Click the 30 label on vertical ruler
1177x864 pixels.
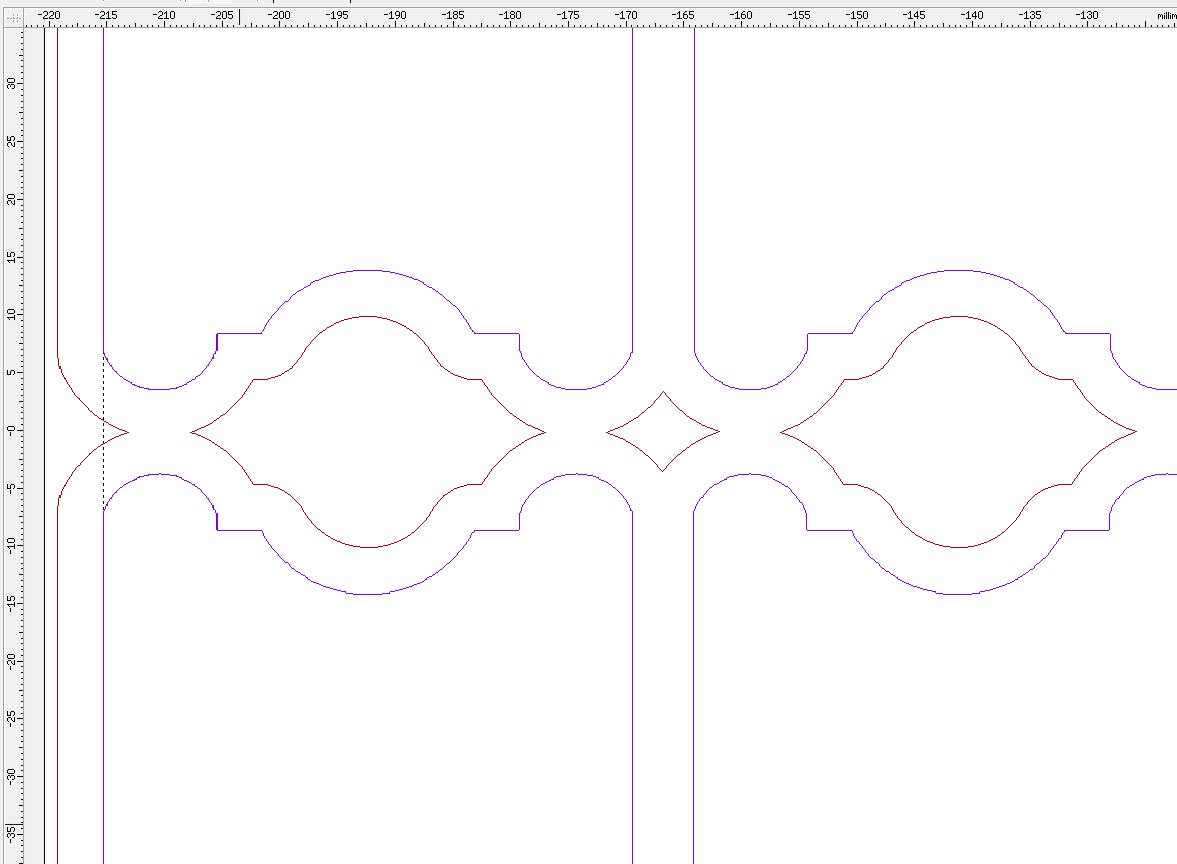(x=11, y=83)
